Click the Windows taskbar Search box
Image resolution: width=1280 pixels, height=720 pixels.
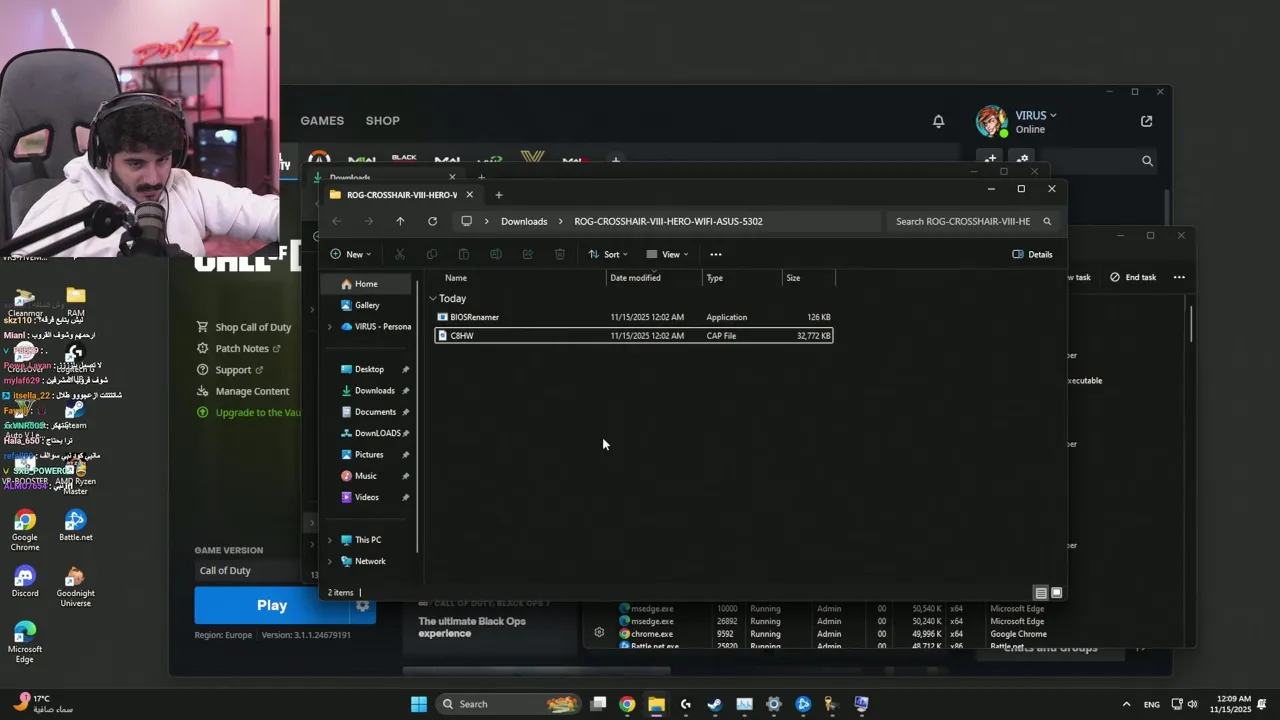[x=510, y=704]
